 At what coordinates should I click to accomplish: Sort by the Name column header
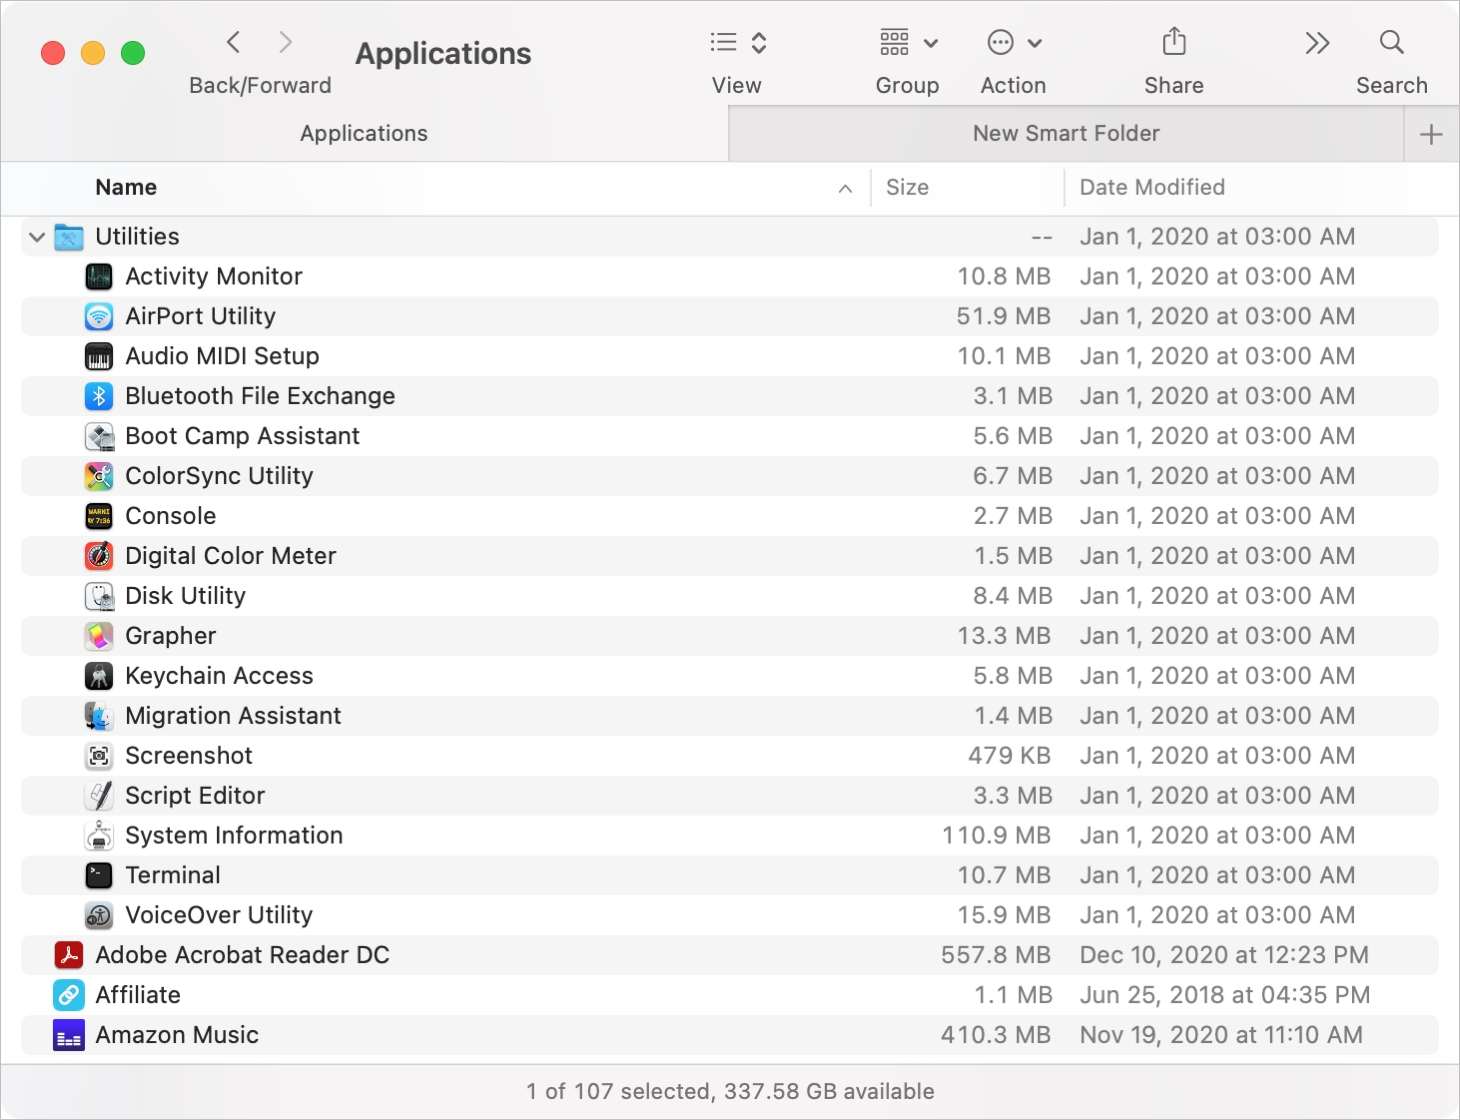(126, 187)
